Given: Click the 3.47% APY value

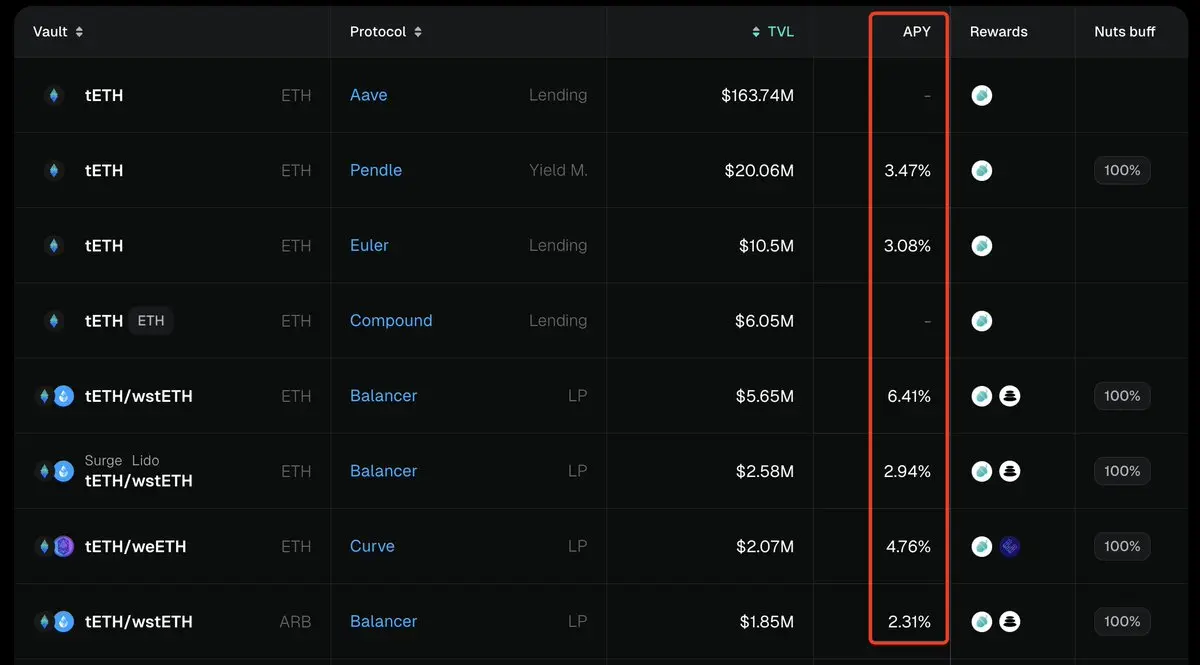Looking at the screenshot, I should 908,170.
